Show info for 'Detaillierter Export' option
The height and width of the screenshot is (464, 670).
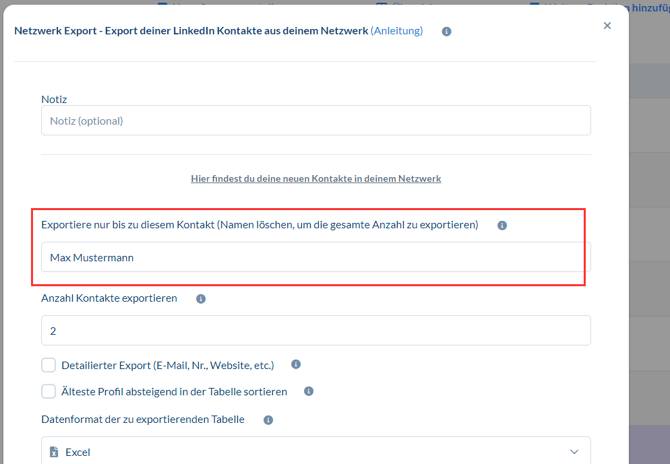point(296,365)
